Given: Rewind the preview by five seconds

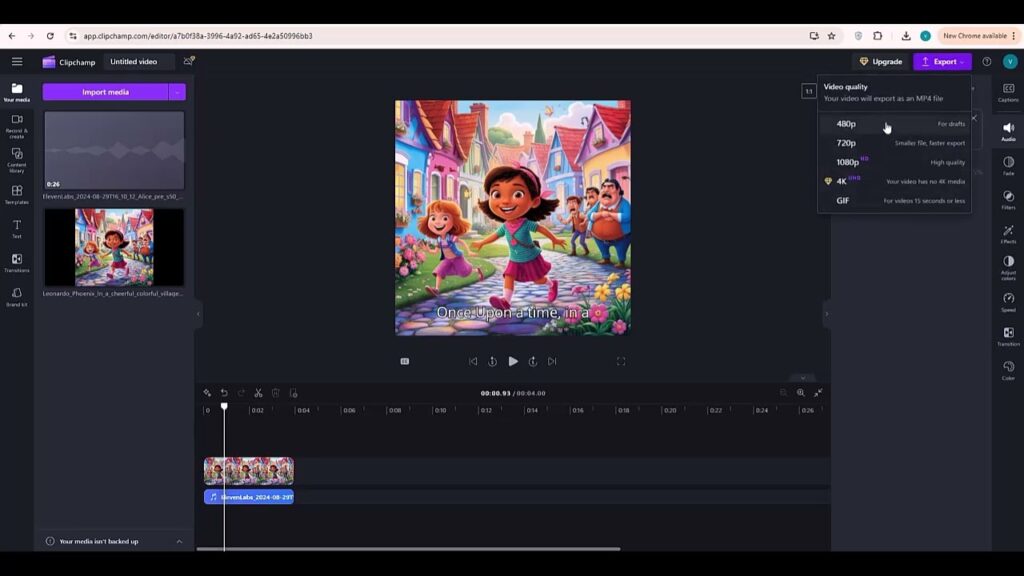Looking at the screenshot, I should tap(492, 361).
